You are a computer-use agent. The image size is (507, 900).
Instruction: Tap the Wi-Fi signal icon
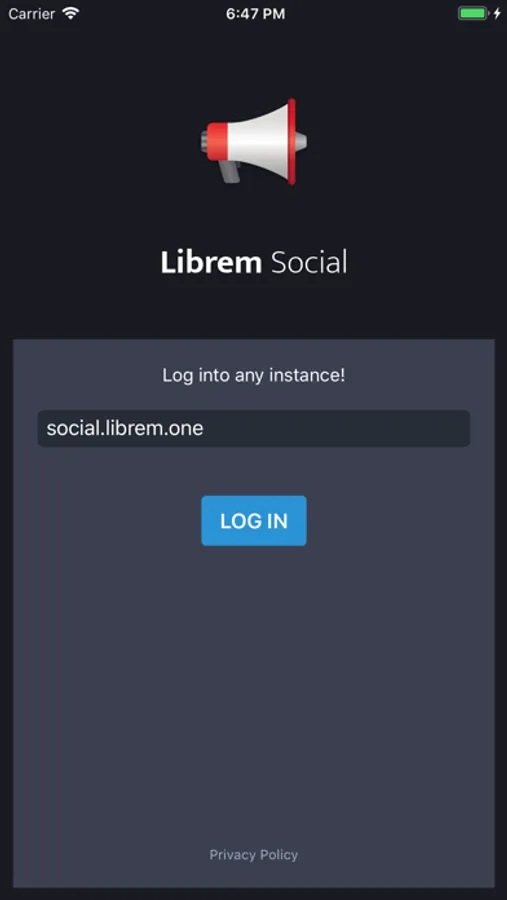71,14
